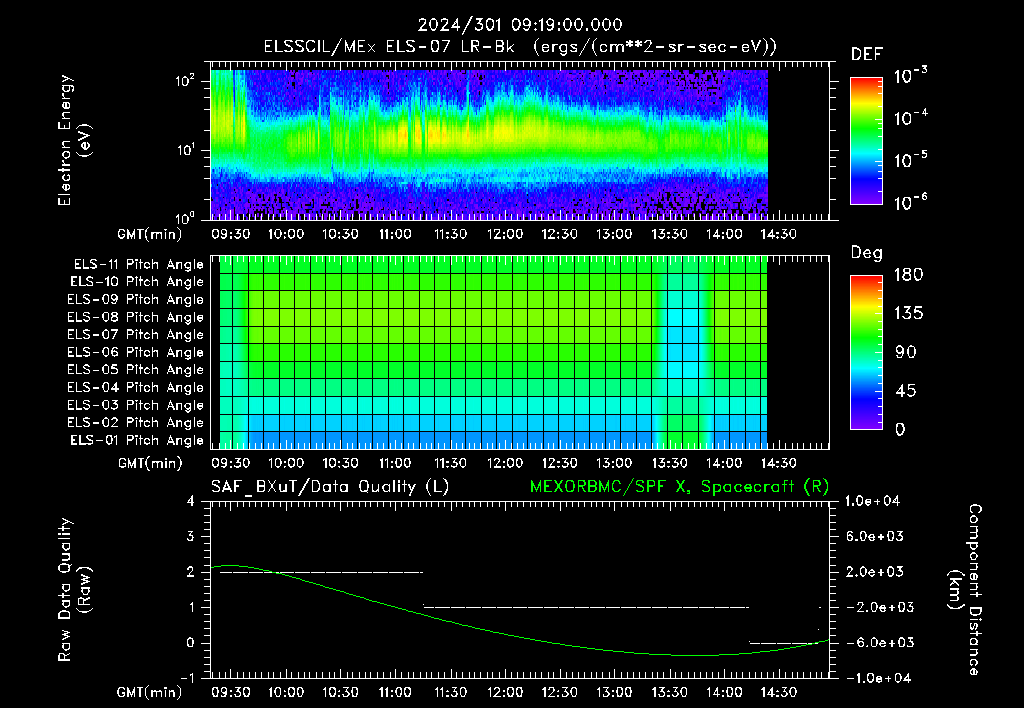This screenshot has width=1024, height=708.
Task: Click the timestamp title 2024/301 09:19:00.000
Action: (x=520, y=25)
